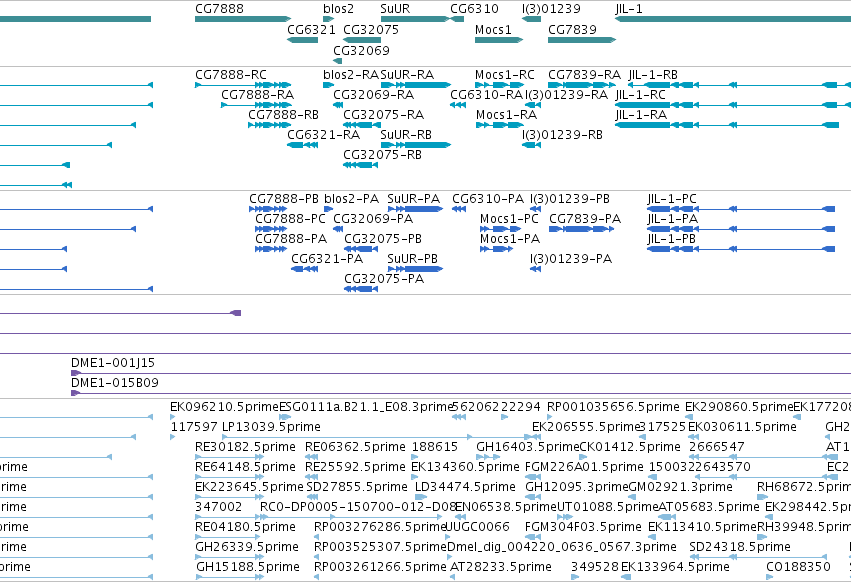The width and height of the screenshot is (851, 582).
Task: Click BAC clone label 'DME1-001J15'
Action: [x=113, y=363]
